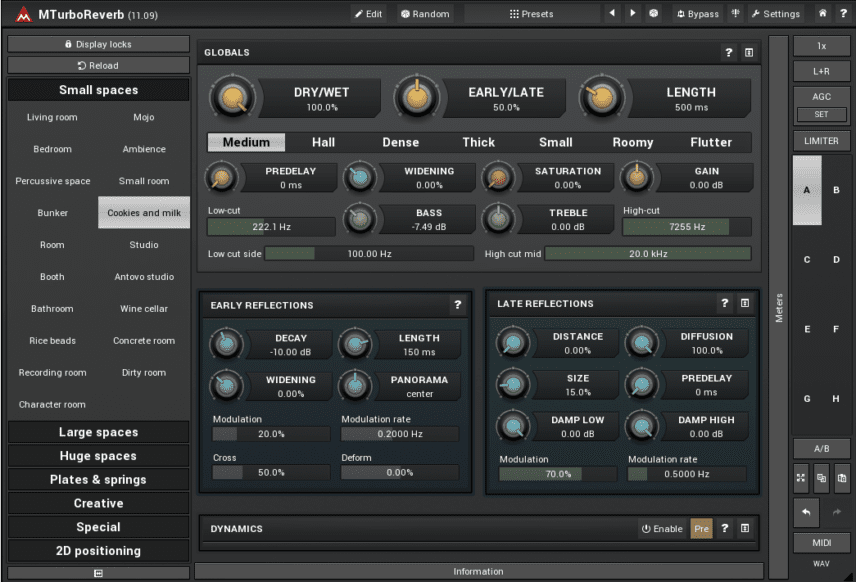Click the Low-cut 222.1 Hz slider
The width and height of the screenshot is (856, 582).
271,227
